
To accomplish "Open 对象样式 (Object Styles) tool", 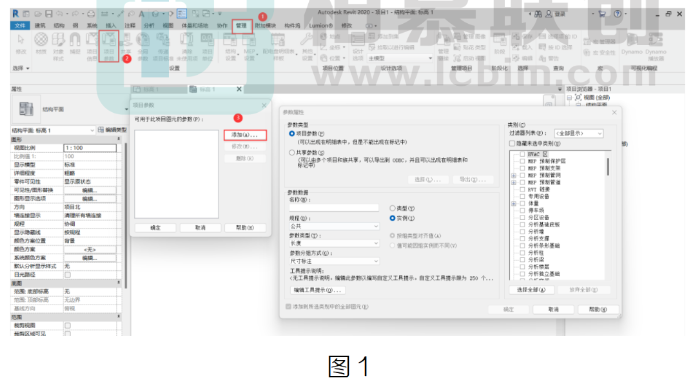I will coord(58,46).
